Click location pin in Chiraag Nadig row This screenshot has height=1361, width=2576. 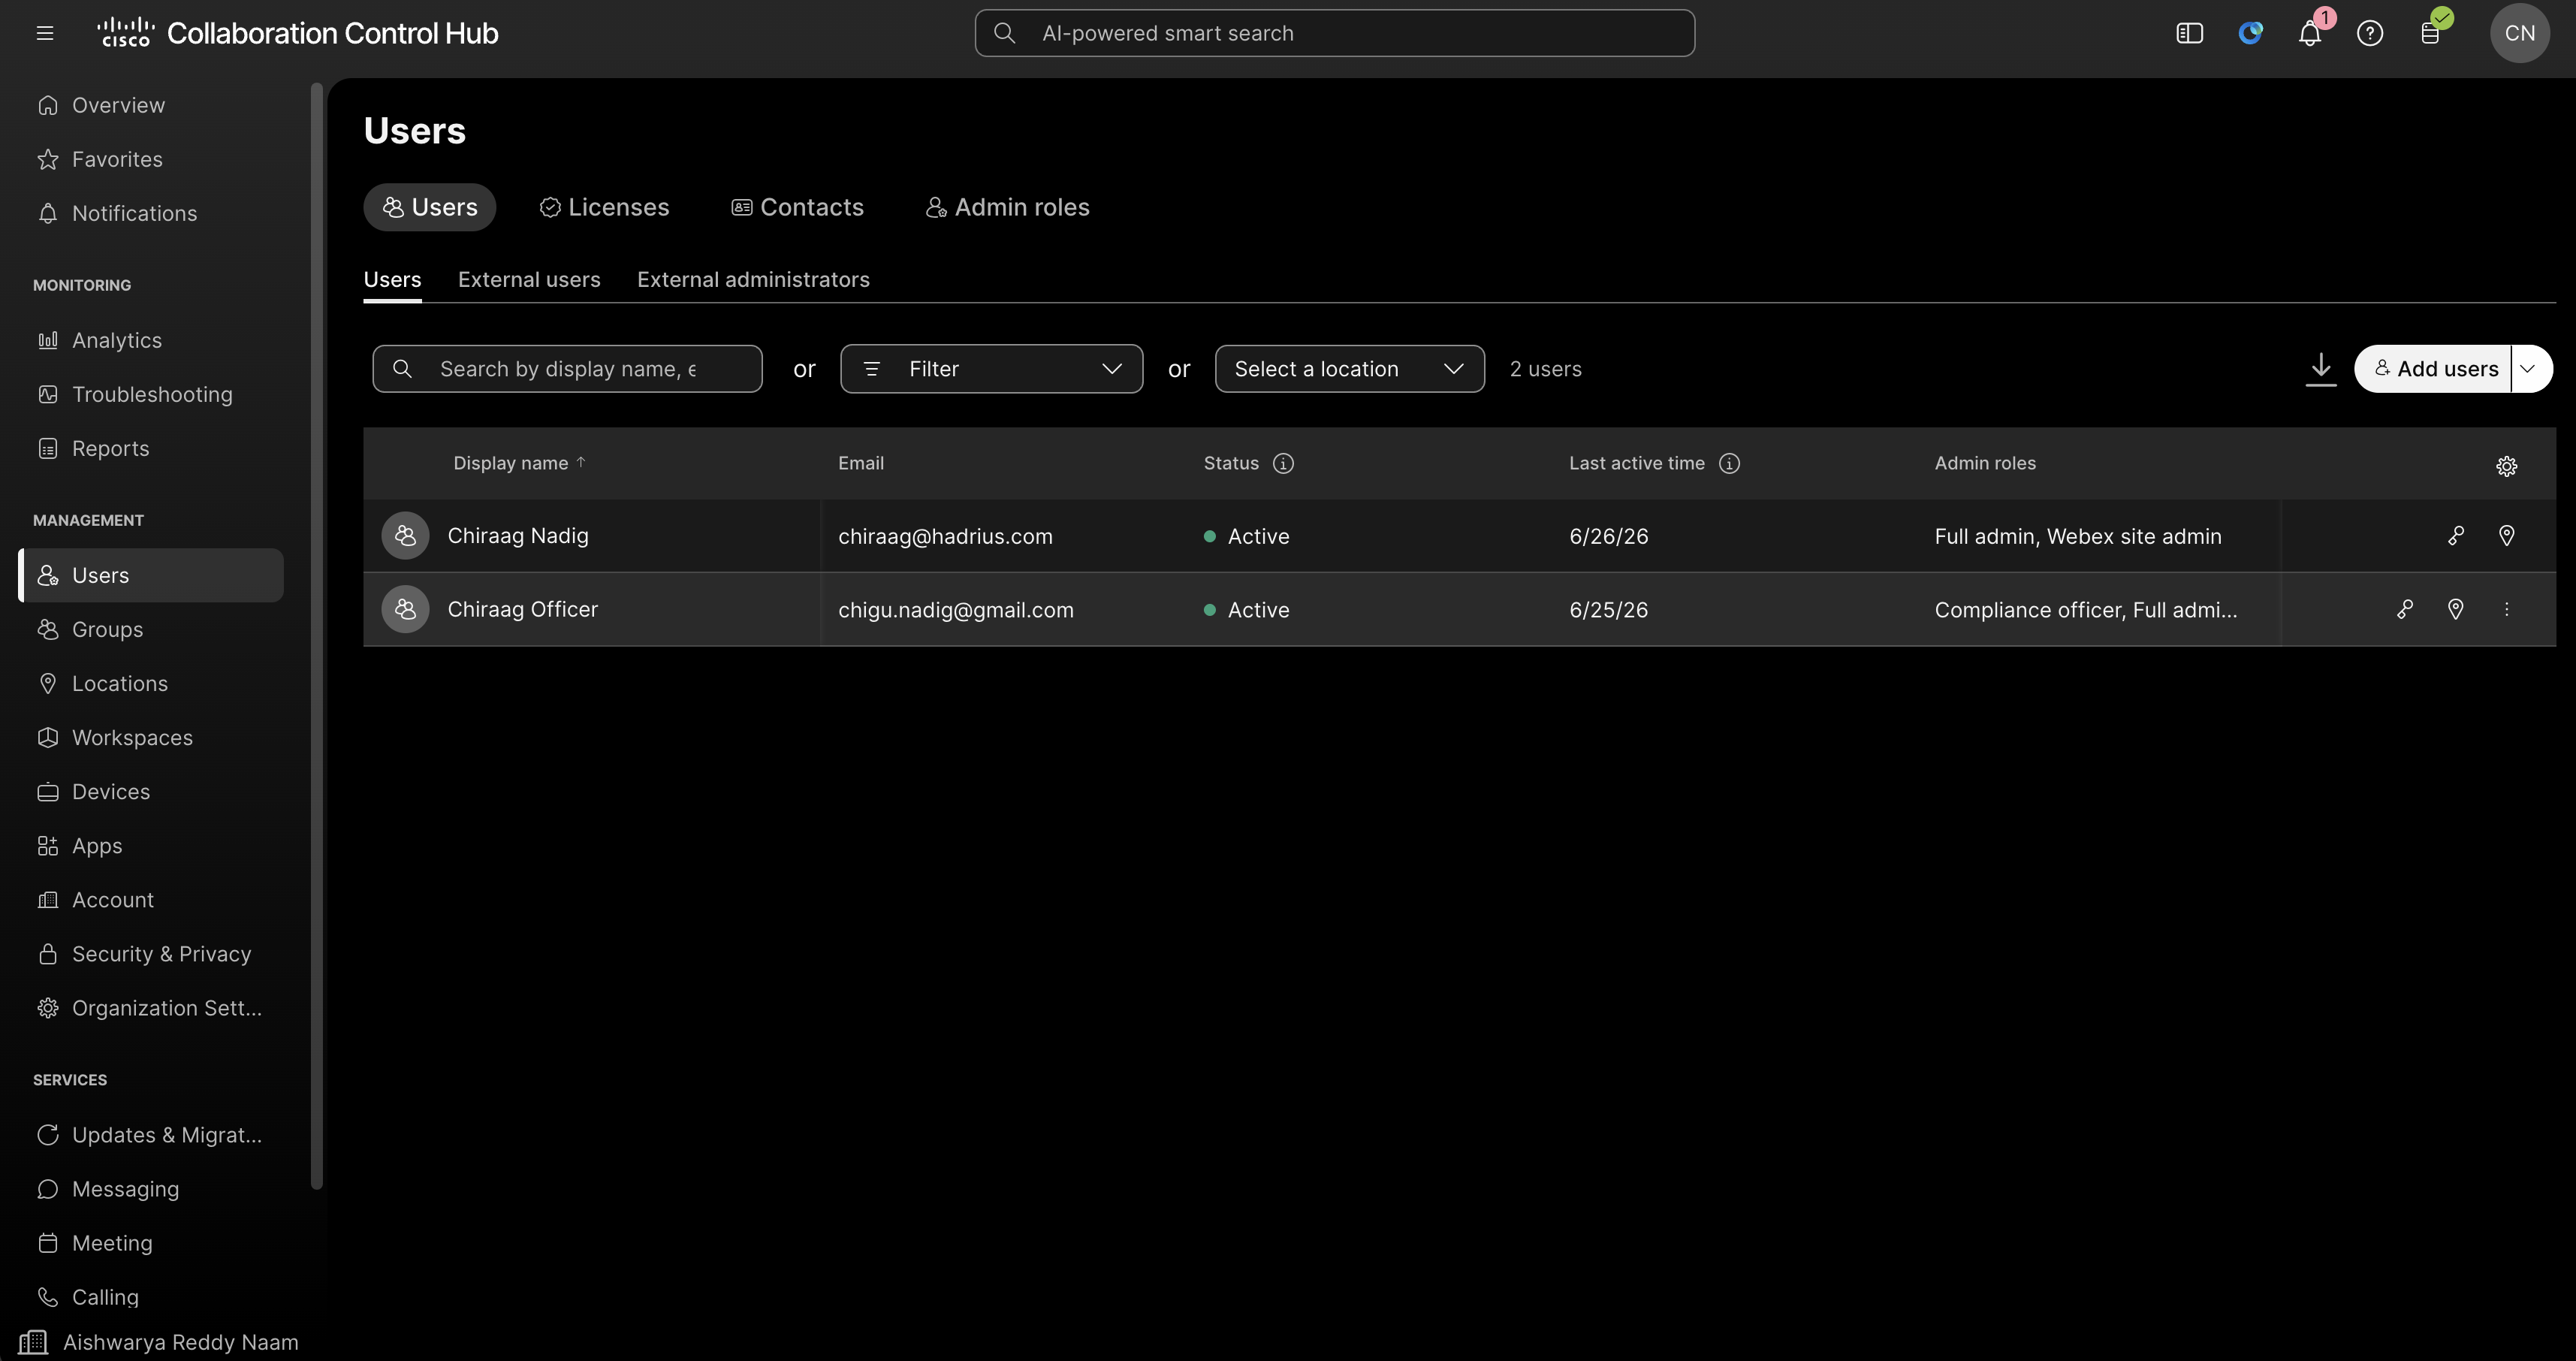(2506, 536)
